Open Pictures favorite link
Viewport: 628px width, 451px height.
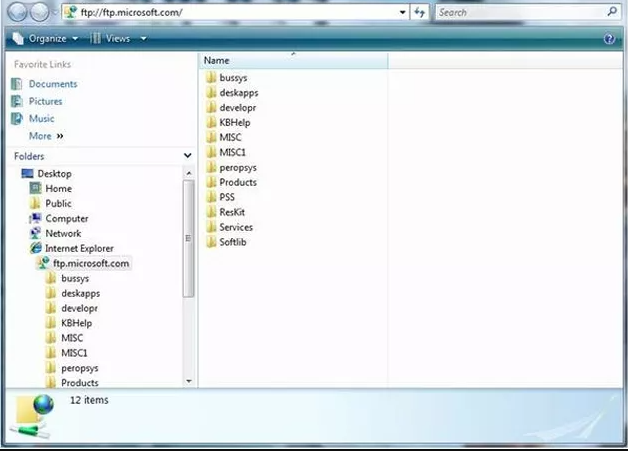tap(45, 101)
